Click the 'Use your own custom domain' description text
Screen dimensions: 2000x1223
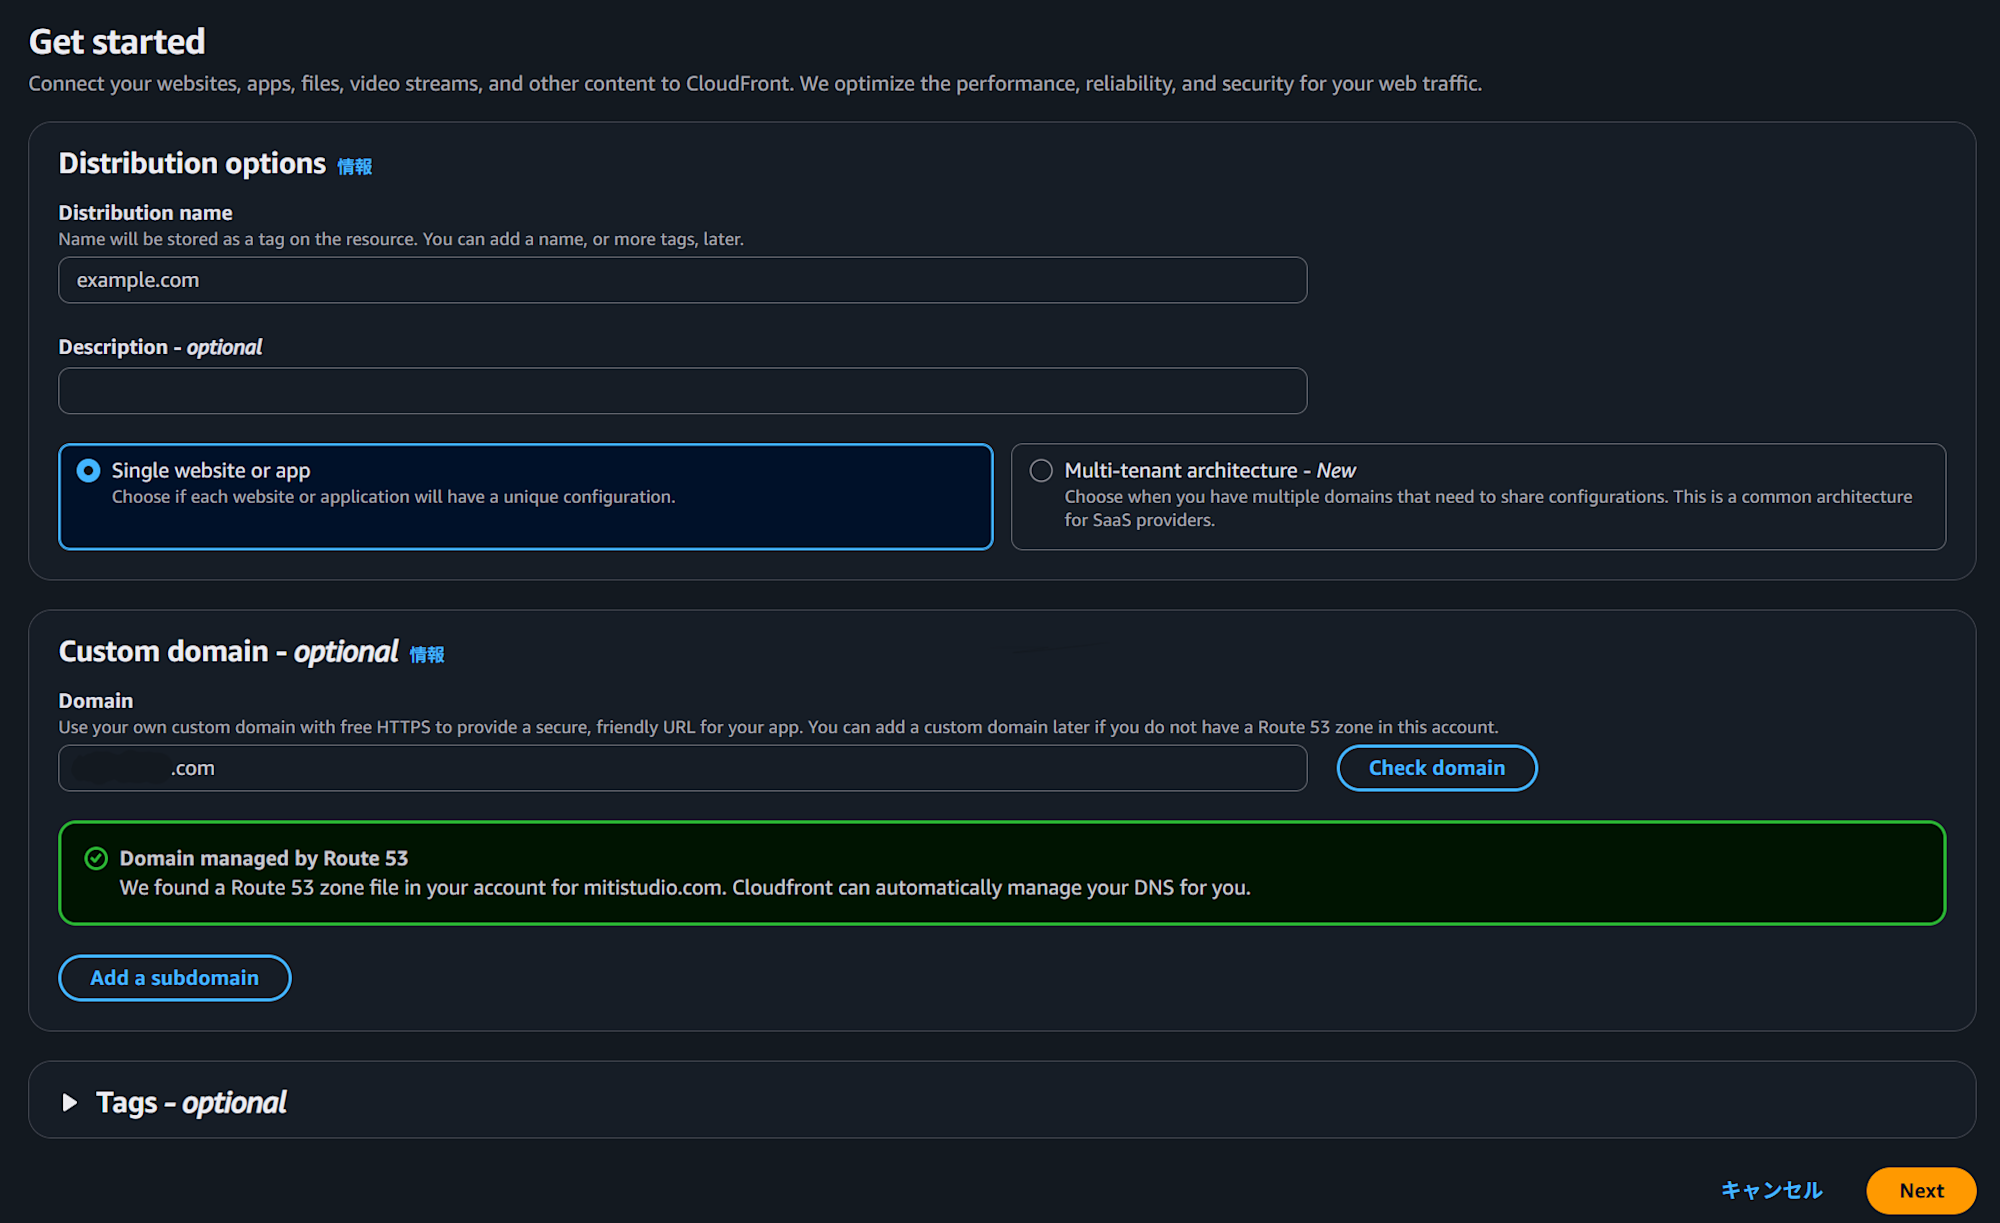coord(778,727)
